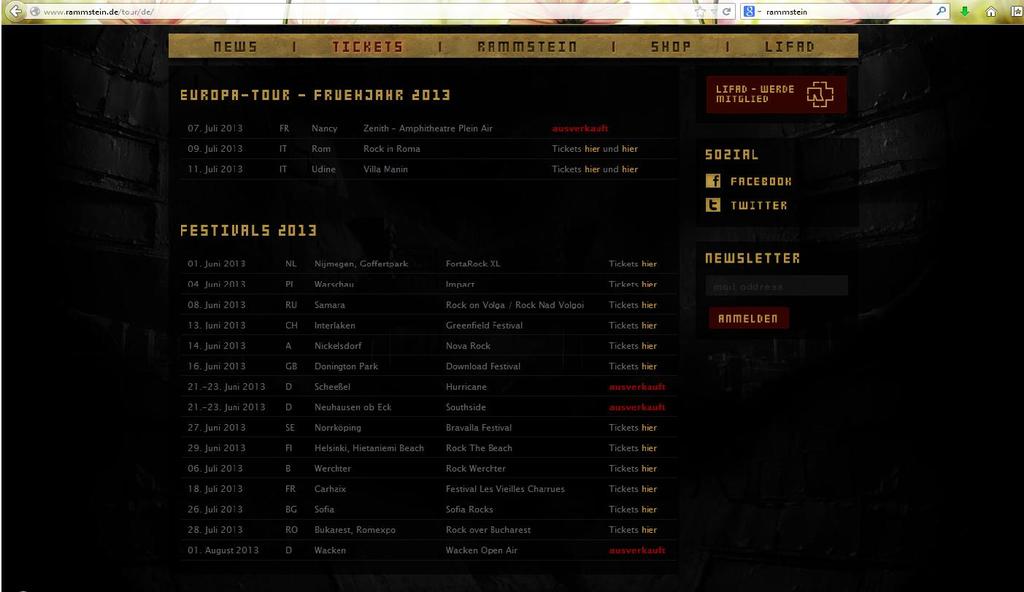The image size is (1024, 592).
Task: Open ticket link 'hier' for Greenfield Festival
Action: pos(649,325)
